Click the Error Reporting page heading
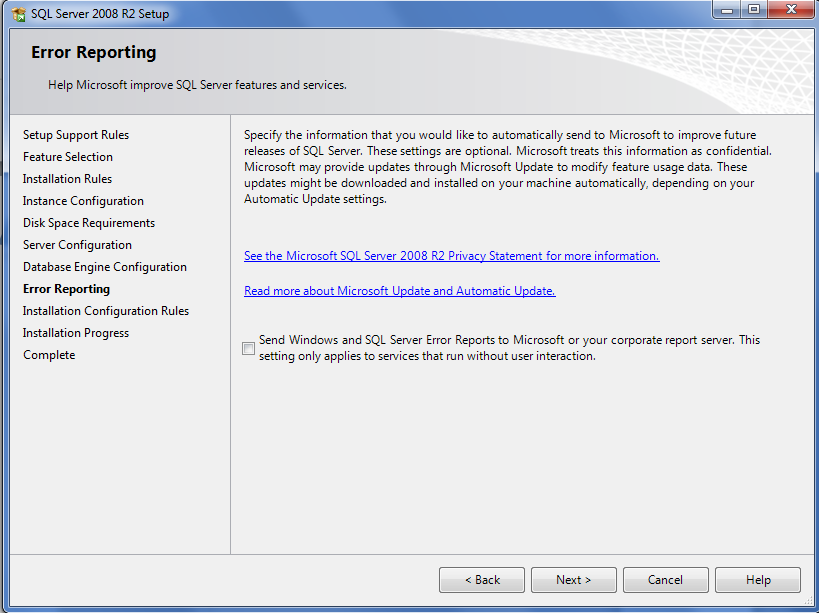Image resolution: width=819 pixels, height=613 pixels. click(93, 52)
